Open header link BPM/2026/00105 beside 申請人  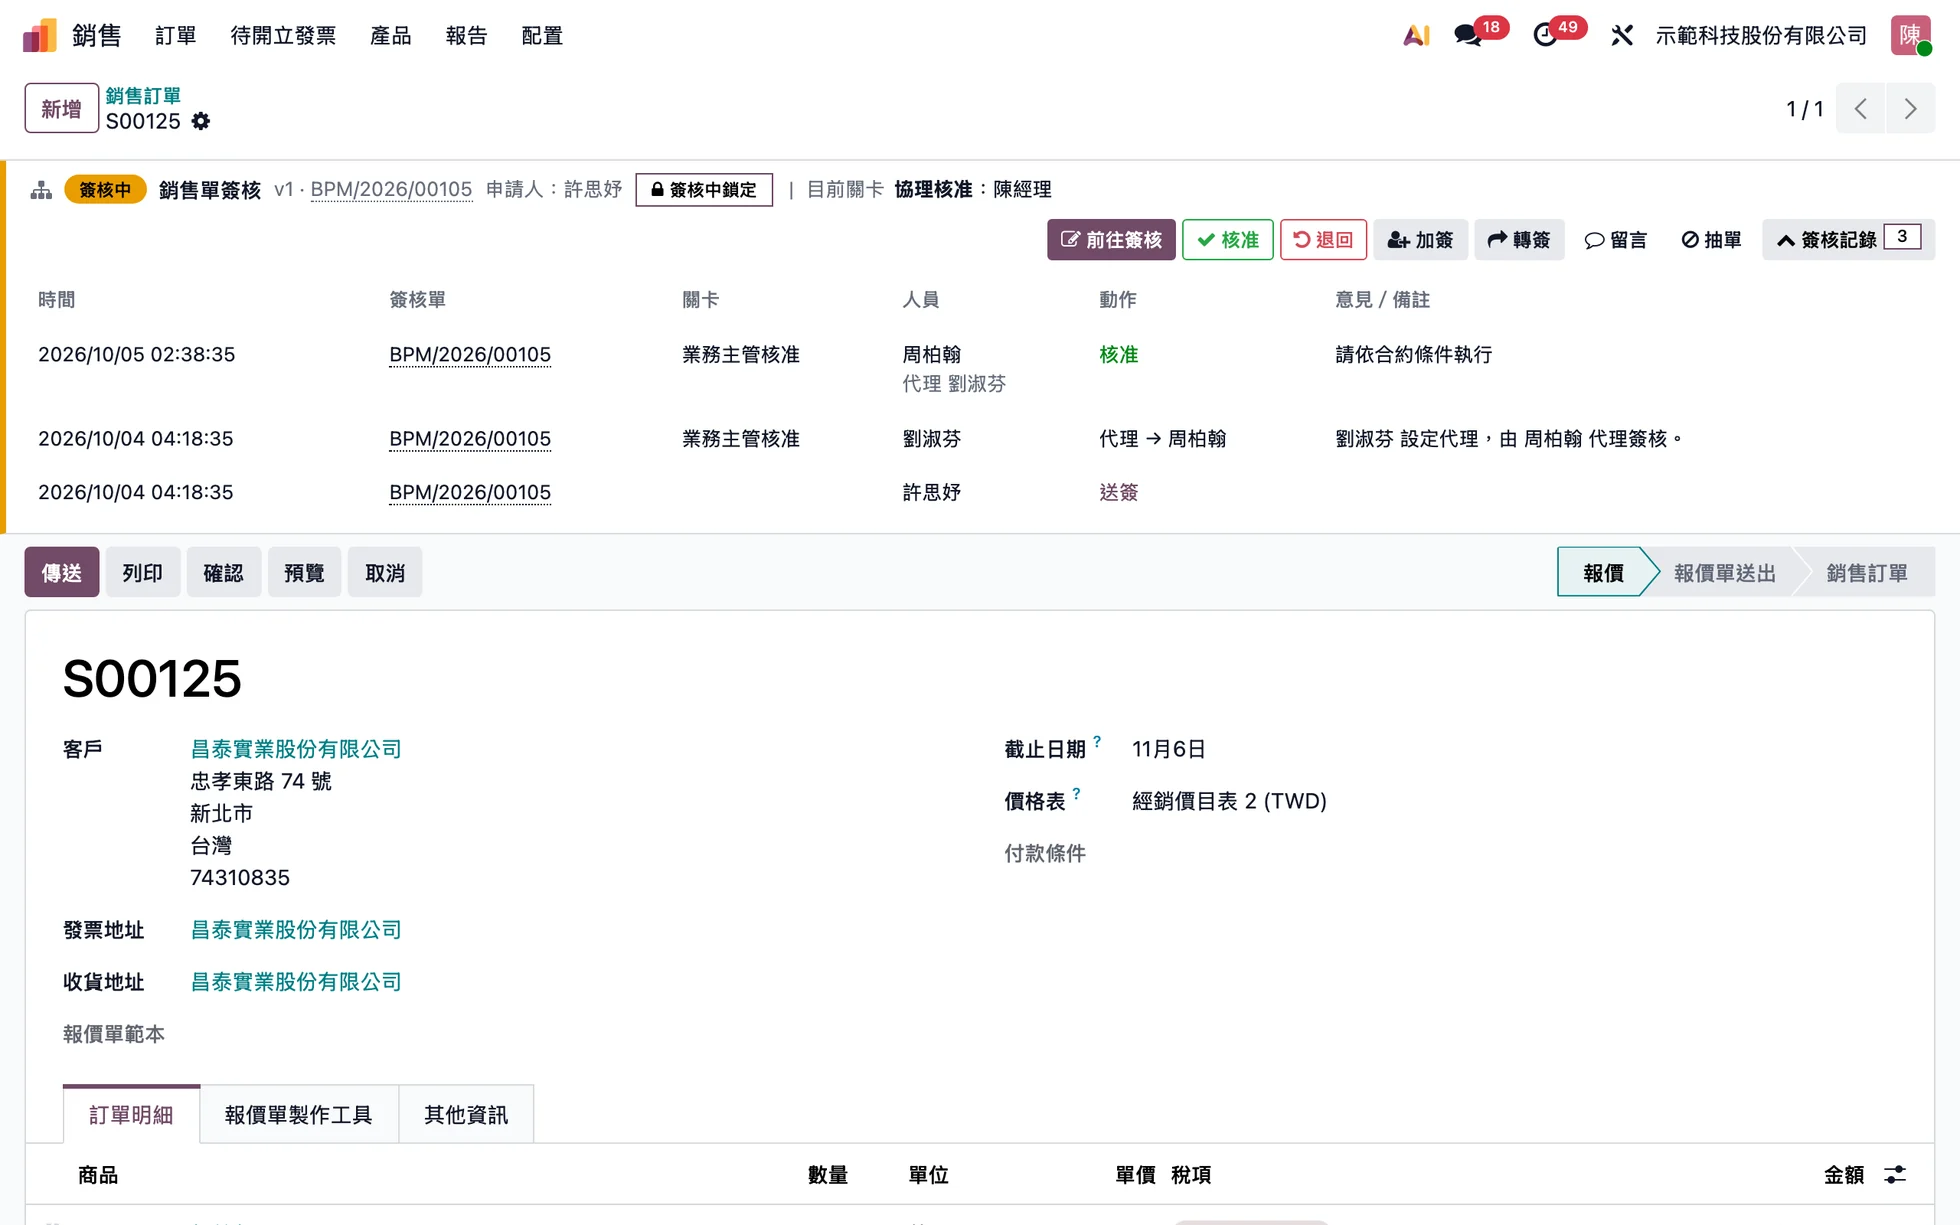point(391,190)
